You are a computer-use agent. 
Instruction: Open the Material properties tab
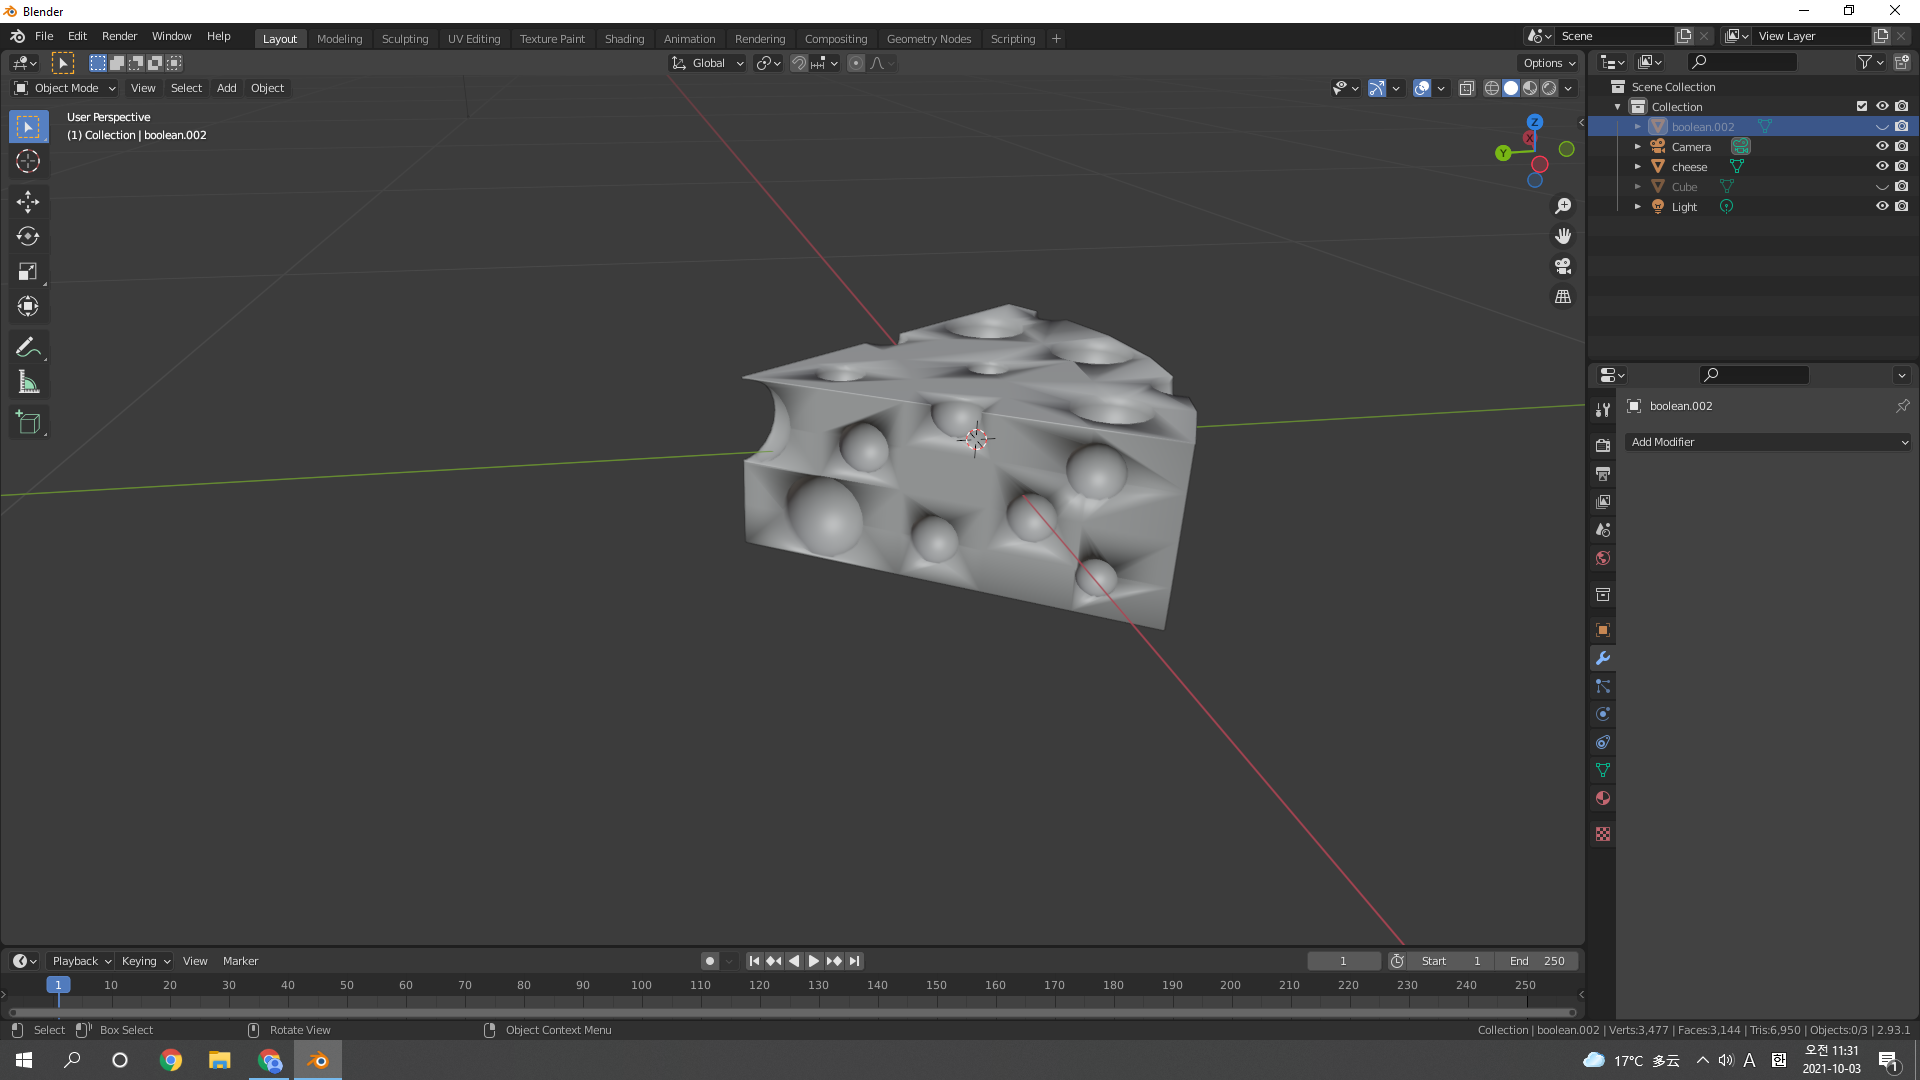tap(1603, 798)
